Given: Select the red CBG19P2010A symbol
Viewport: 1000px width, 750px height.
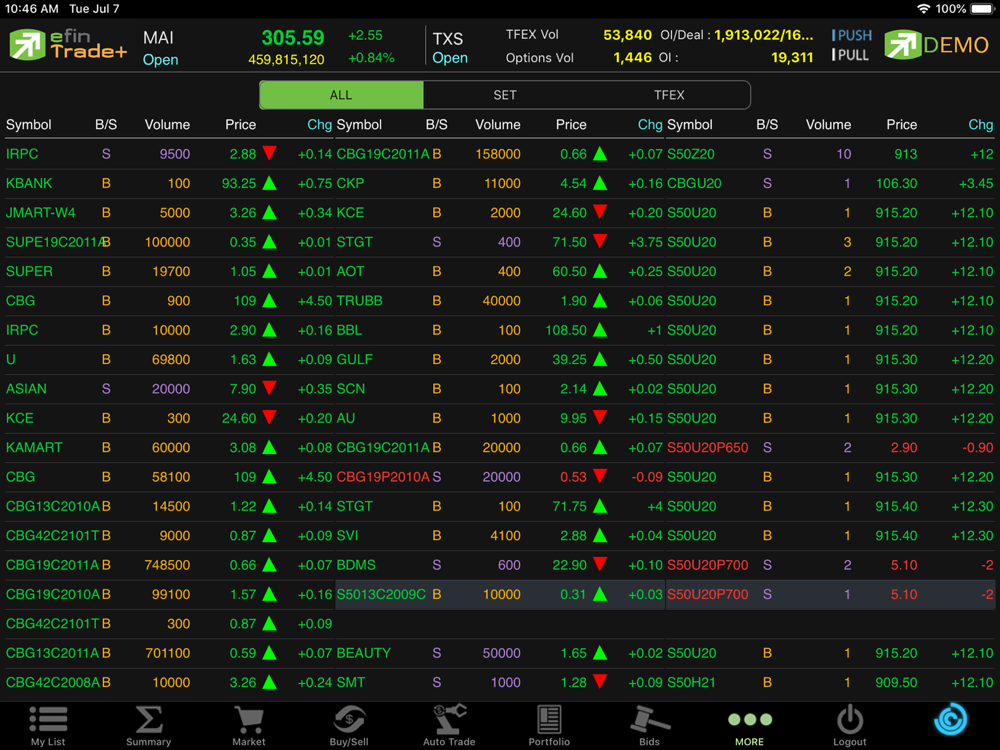Looking at the screenshot, I should (383, 476).
